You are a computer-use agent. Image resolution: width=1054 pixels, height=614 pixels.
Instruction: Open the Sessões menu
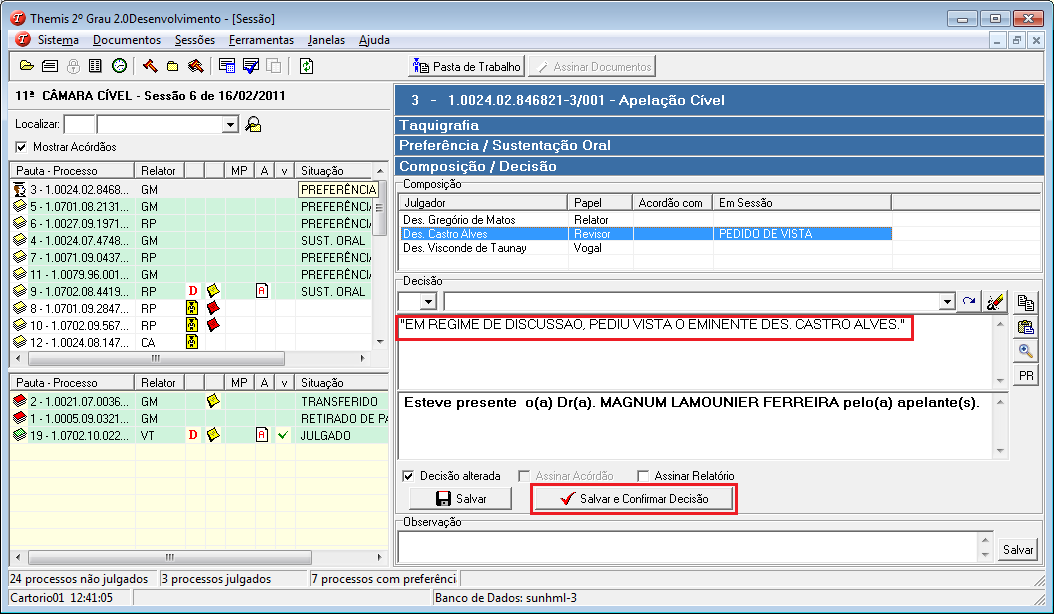pos(195,40)
